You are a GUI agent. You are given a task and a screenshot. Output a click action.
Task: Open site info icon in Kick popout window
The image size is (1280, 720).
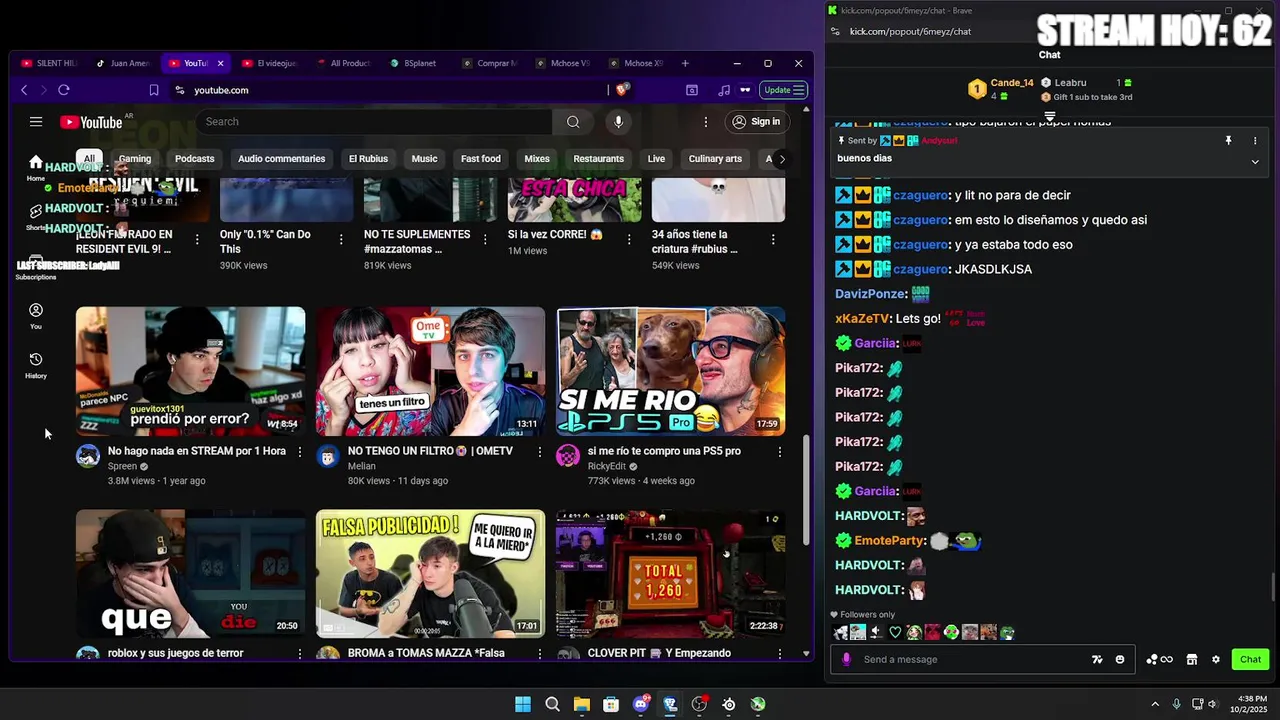pos(835,31)
